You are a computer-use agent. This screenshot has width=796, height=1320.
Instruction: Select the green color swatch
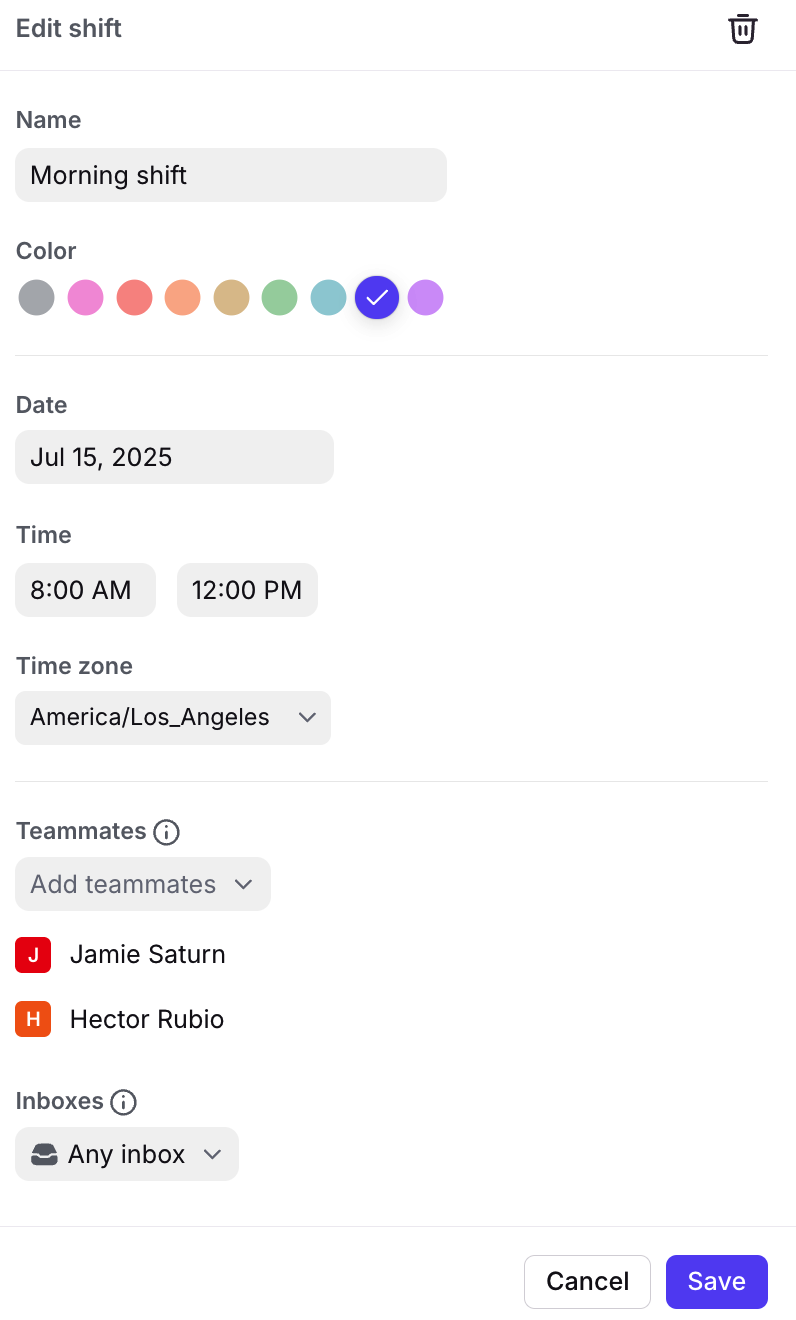(279, 298)
